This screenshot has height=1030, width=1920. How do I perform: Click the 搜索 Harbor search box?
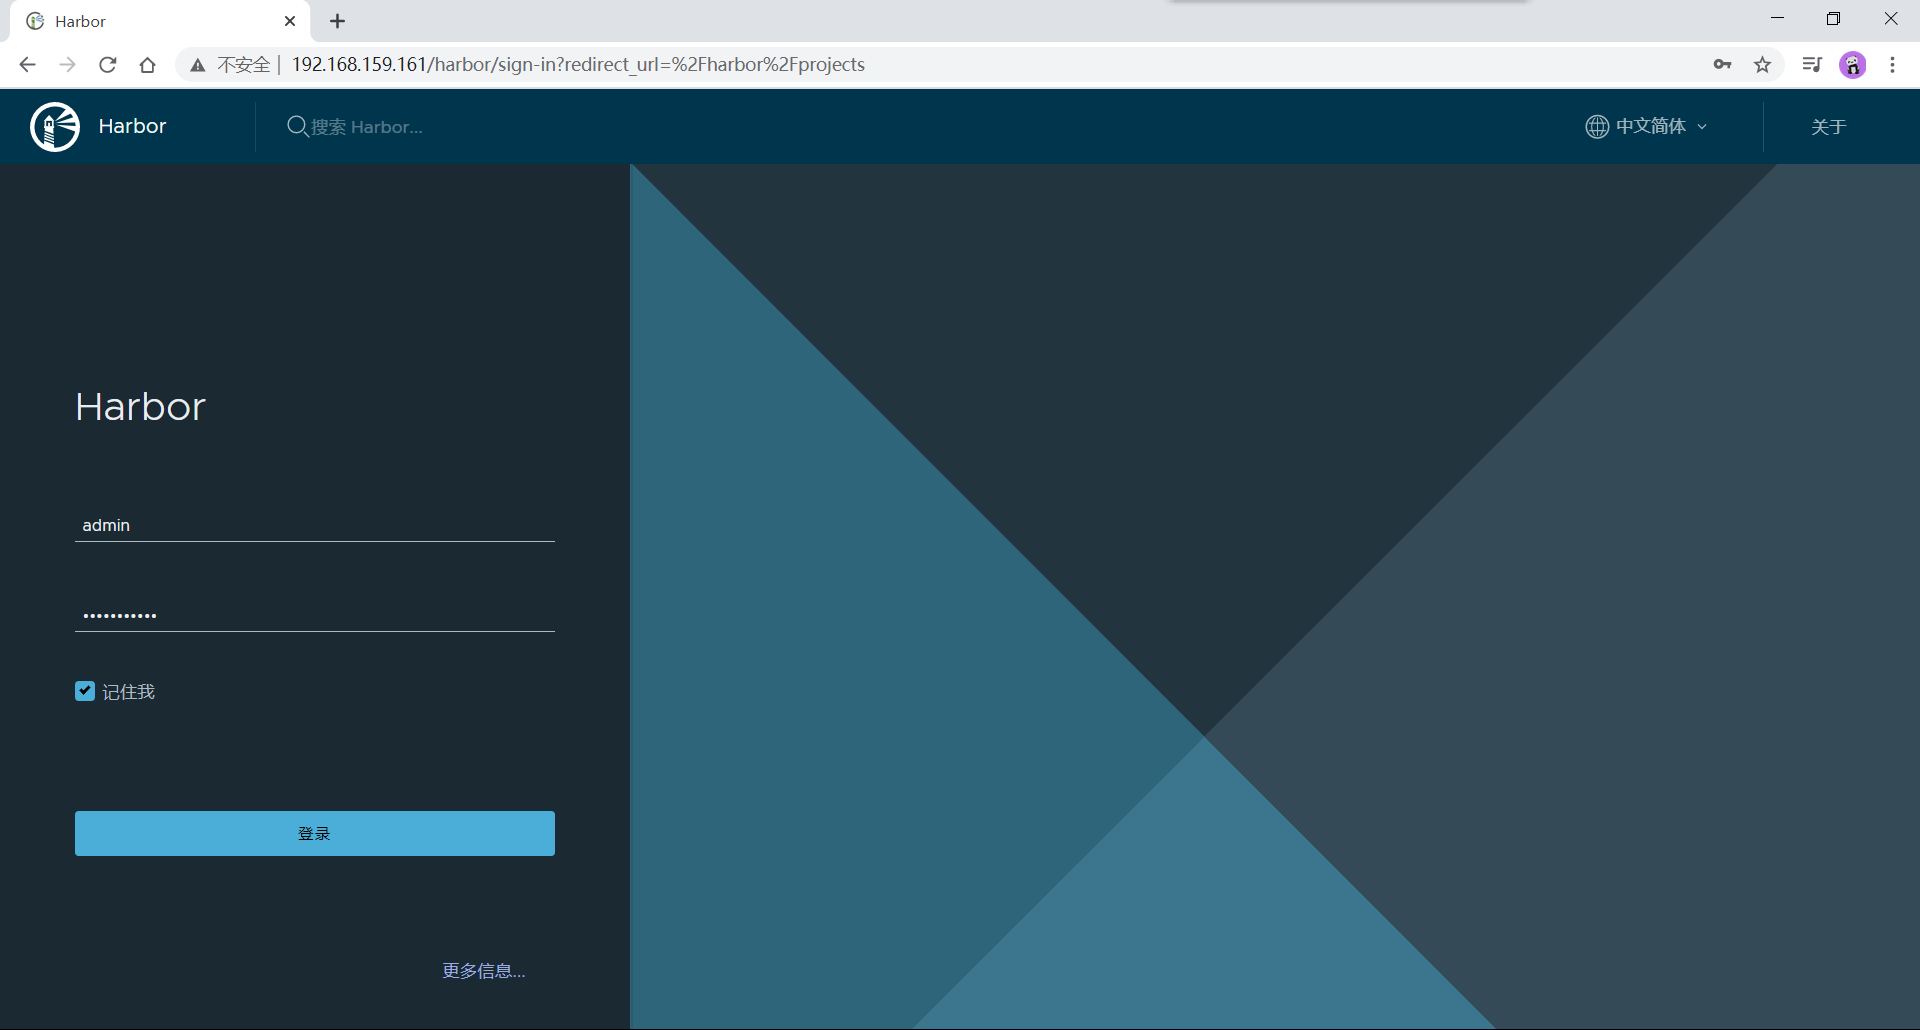367,127
